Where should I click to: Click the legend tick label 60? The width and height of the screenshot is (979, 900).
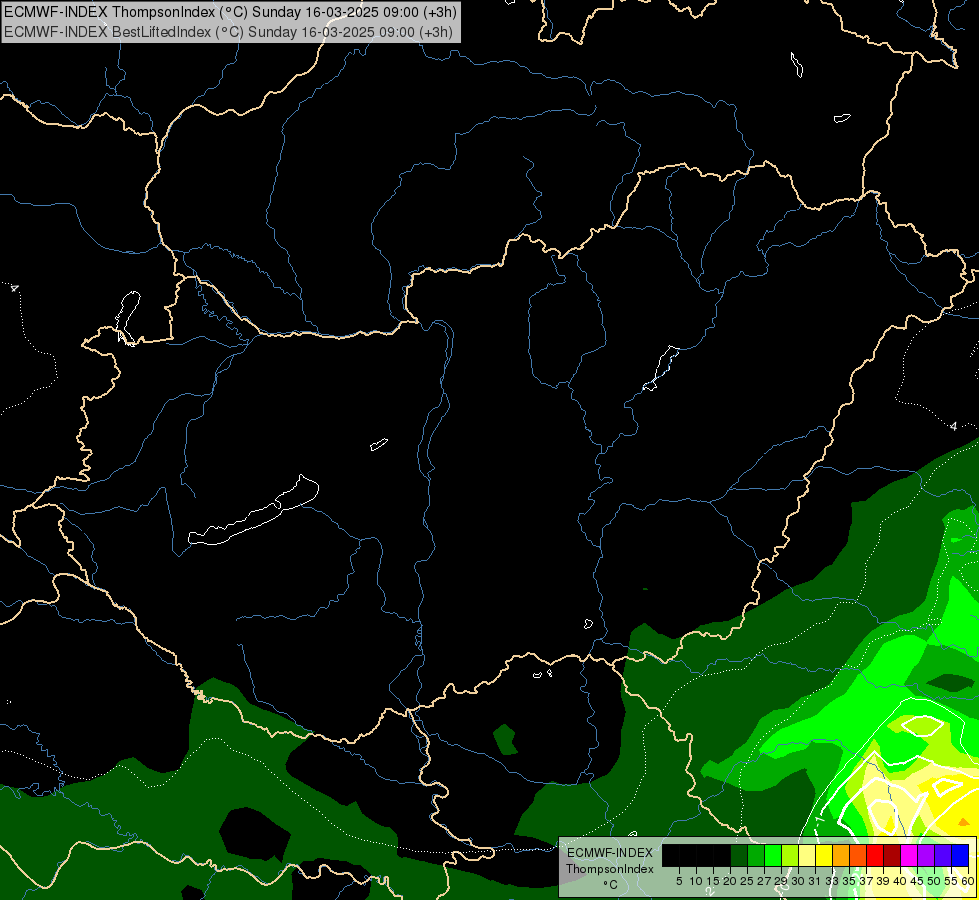(x=968, y=881)
